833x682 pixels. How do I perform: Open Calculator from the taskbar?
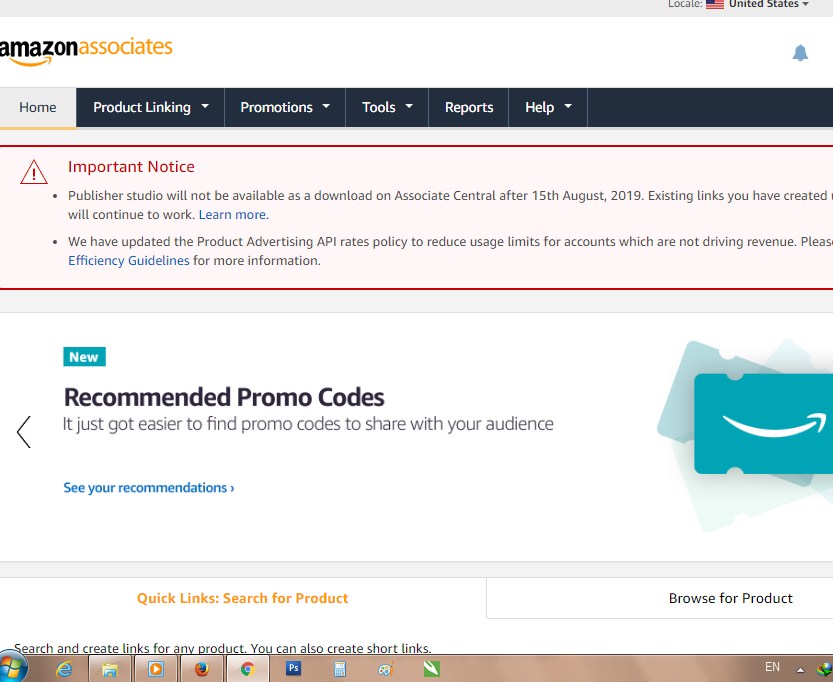(339, 669)
